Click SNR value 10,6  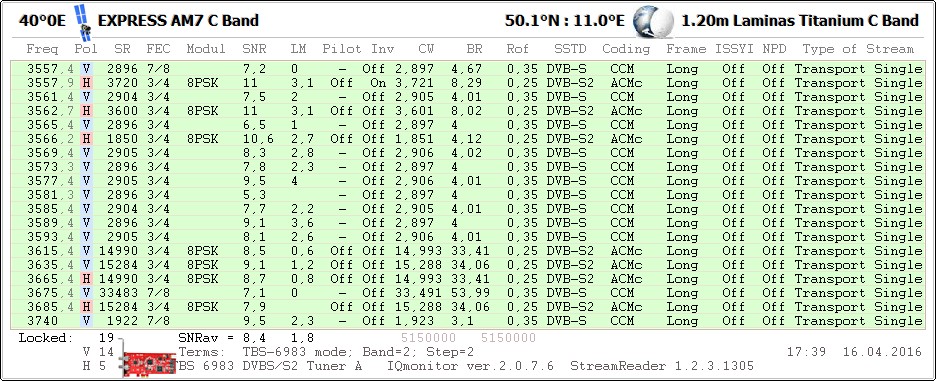(258, 139)
